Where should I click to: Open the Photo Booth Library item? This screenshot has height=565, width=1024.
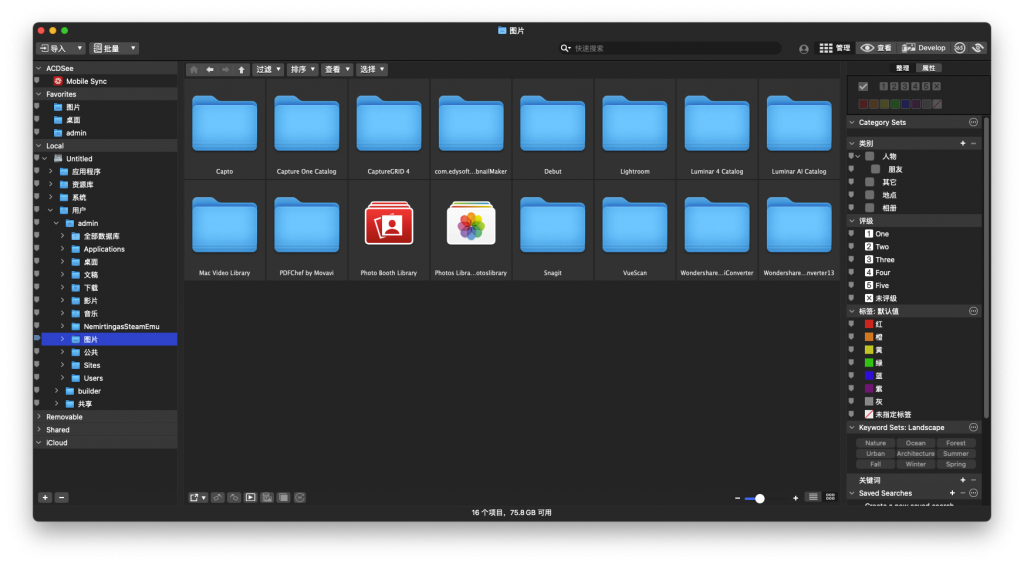coord(389,231)
